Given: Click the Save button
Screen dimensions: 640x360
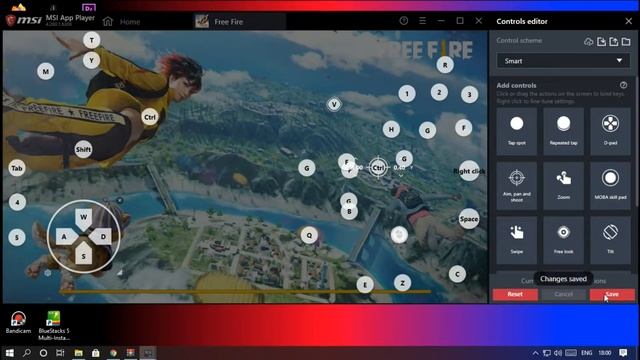Looking at the screenshot, I should click(x=612, y=294).
